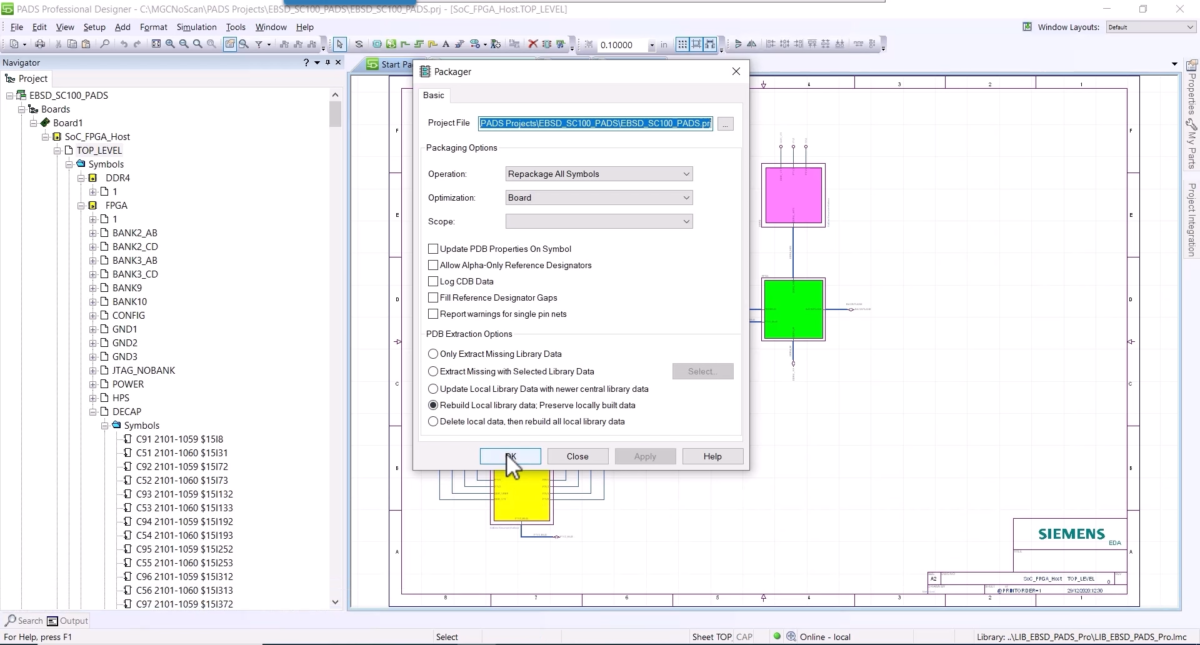Click the Fit All zoom icon
The image size is (1200, 645).
(155, 44)
